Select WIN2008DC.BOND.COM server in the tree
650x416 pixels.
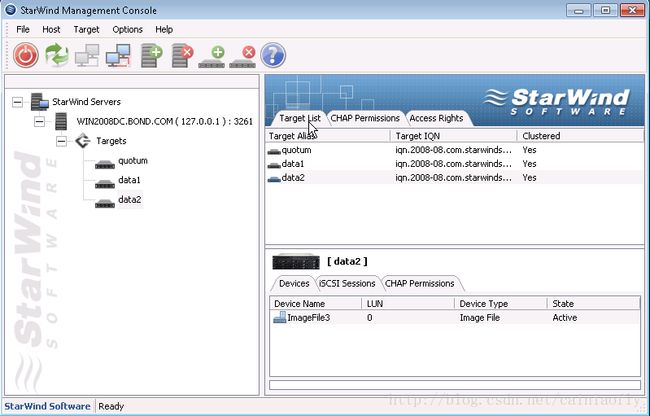(x=165, y=121)
